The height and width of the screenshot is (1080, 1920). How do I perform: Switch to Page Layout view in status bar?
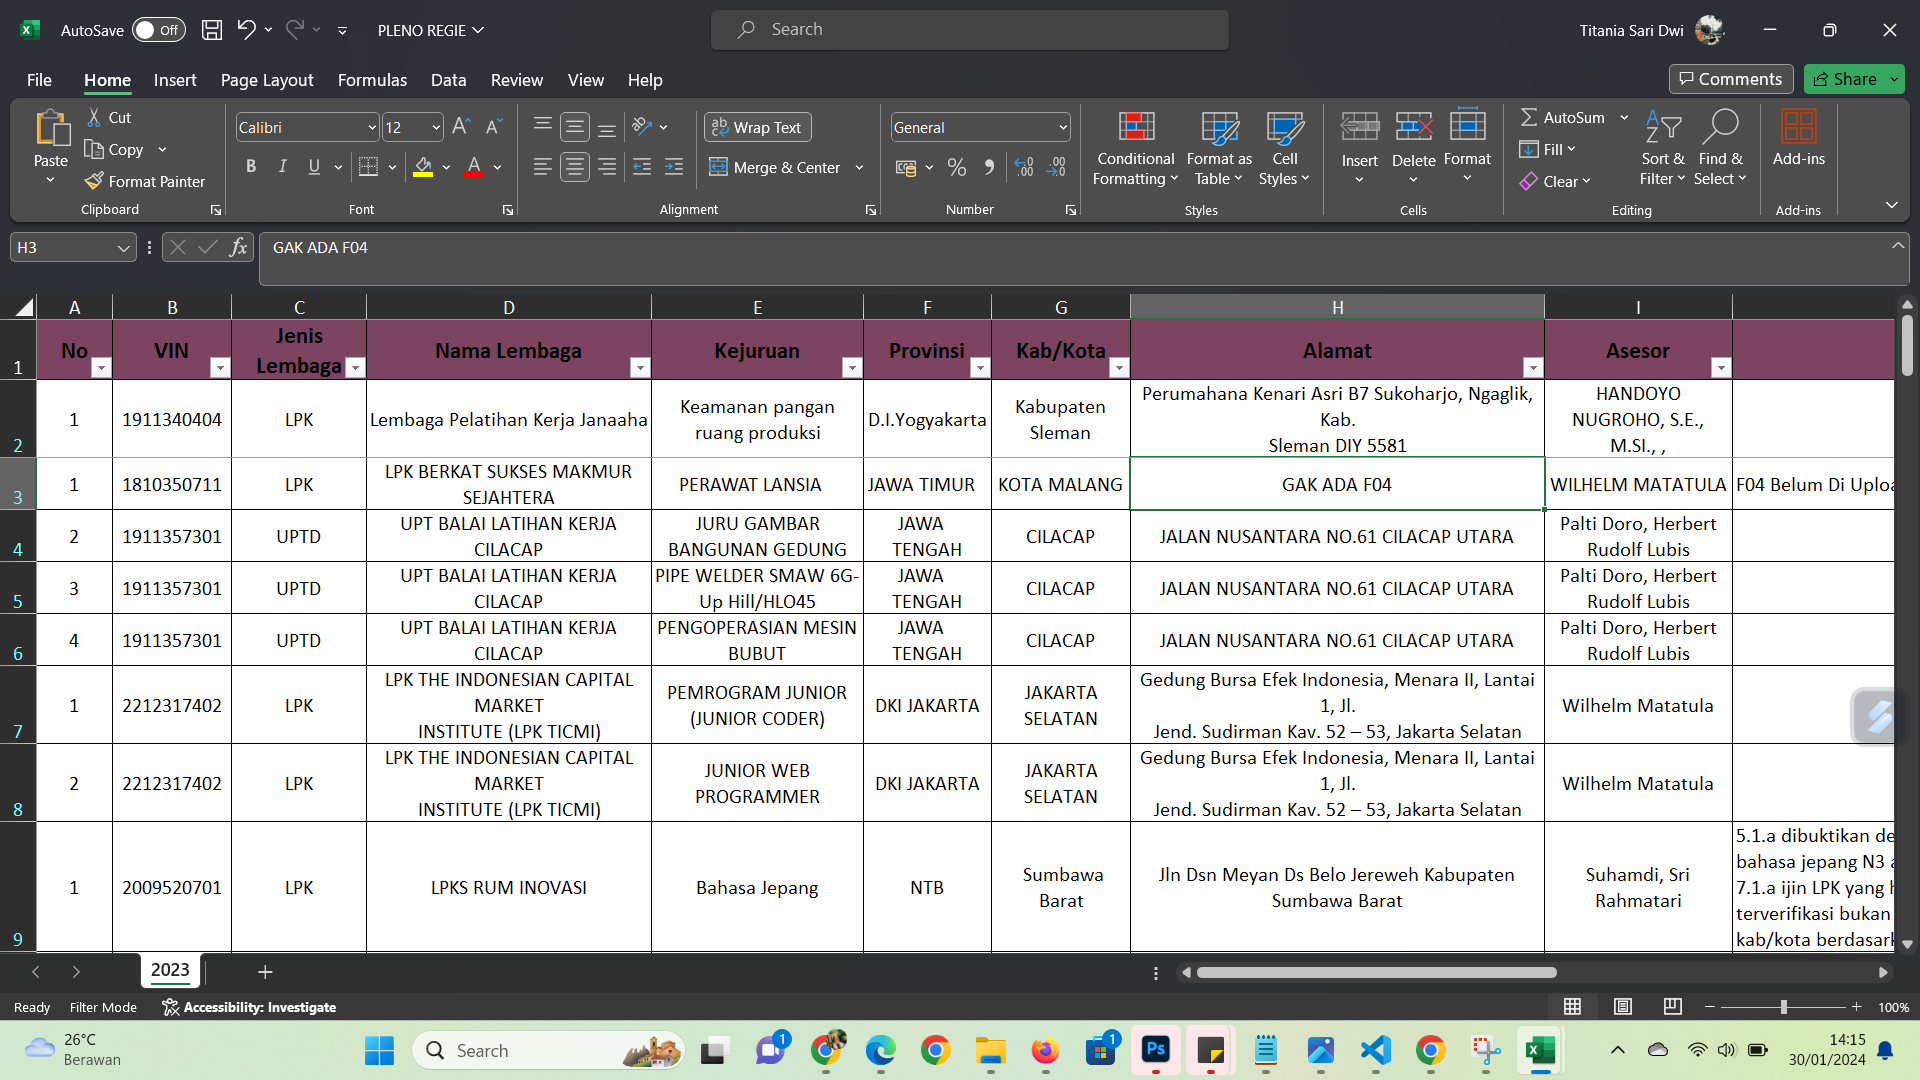[1623, 1007]
